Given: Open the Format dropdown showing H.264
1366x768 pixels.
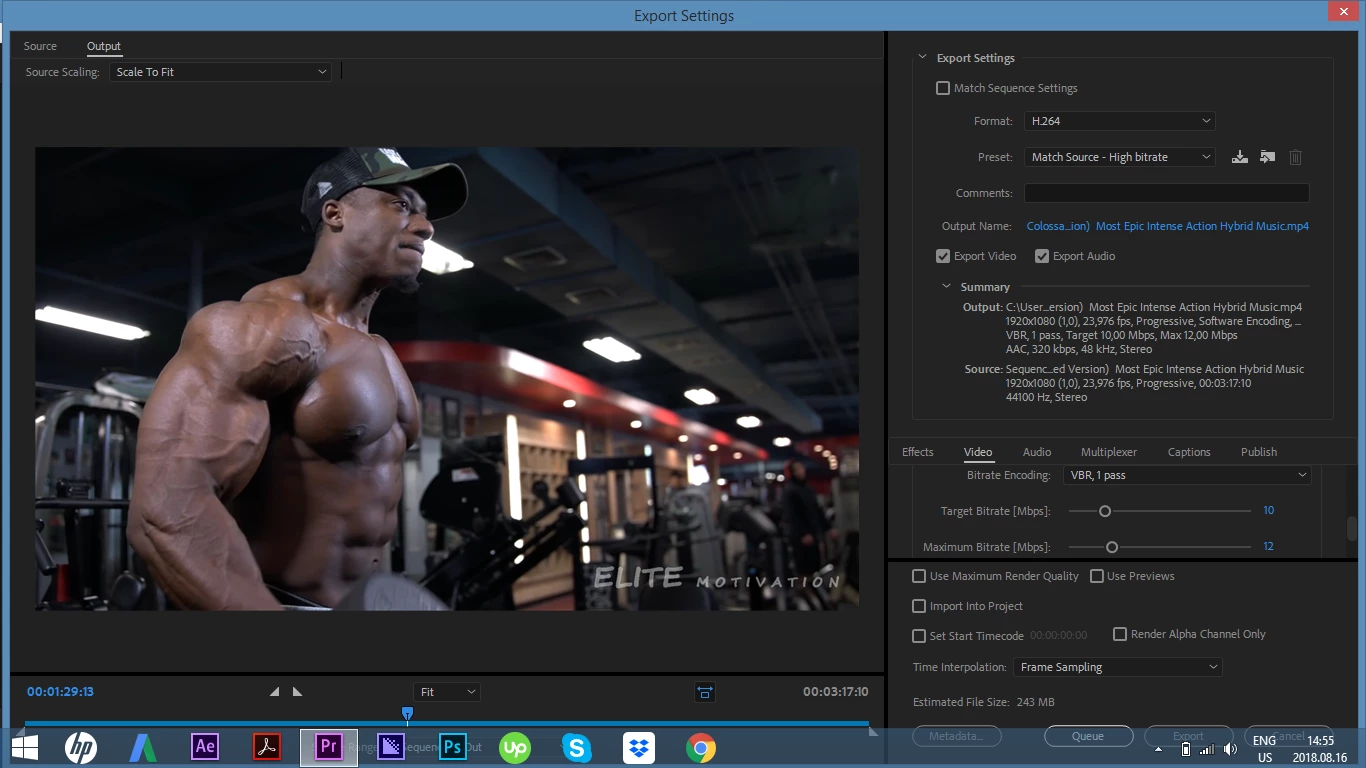Looking at the screenshot, I should [1120, 121].
